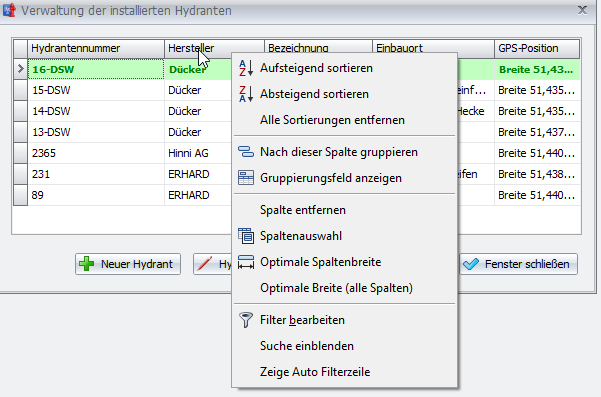
Task: Select Suche einblenden menu entry
Action: (x=307, y=346)
